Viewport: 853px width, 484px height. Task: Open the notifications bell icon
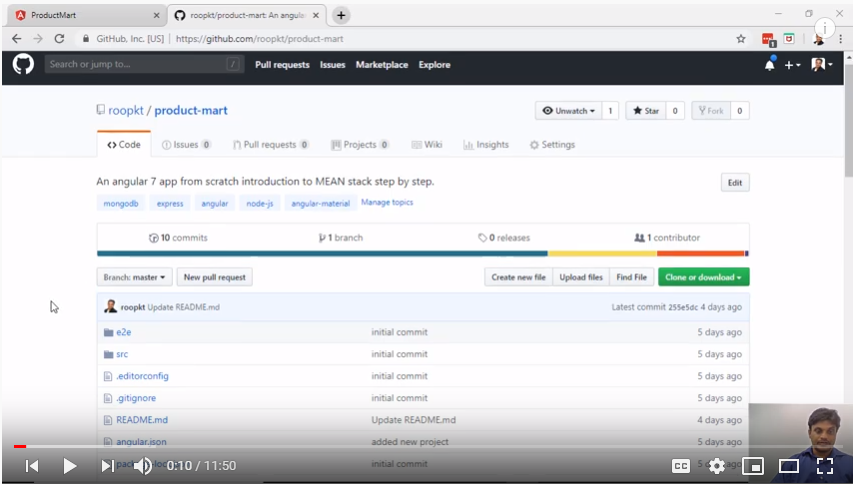769,65
